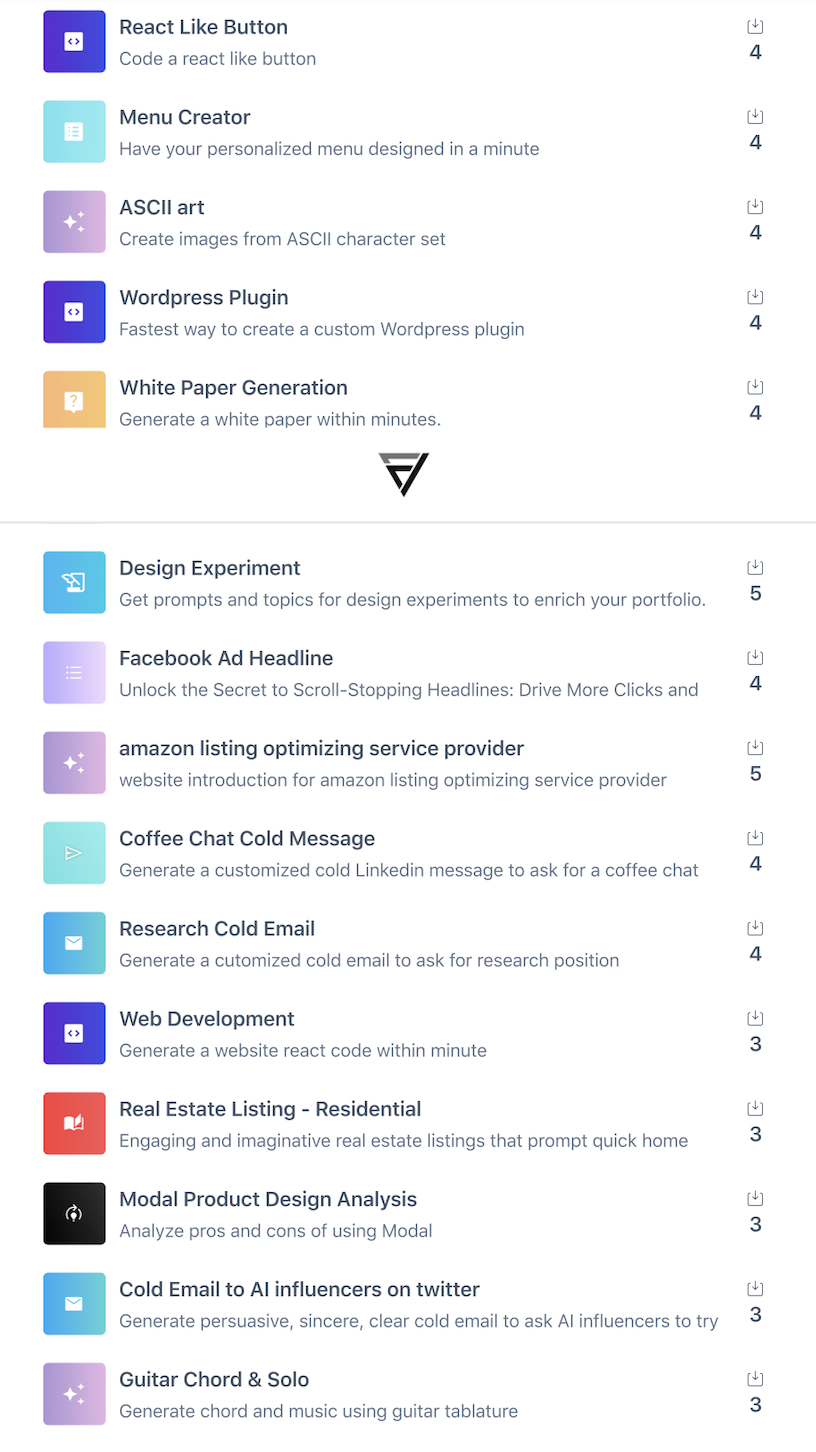The height and width of the screenshot is (1452, 816).
Task: Click the Real Estate Listing book icon
Action: coord(74,1123)
